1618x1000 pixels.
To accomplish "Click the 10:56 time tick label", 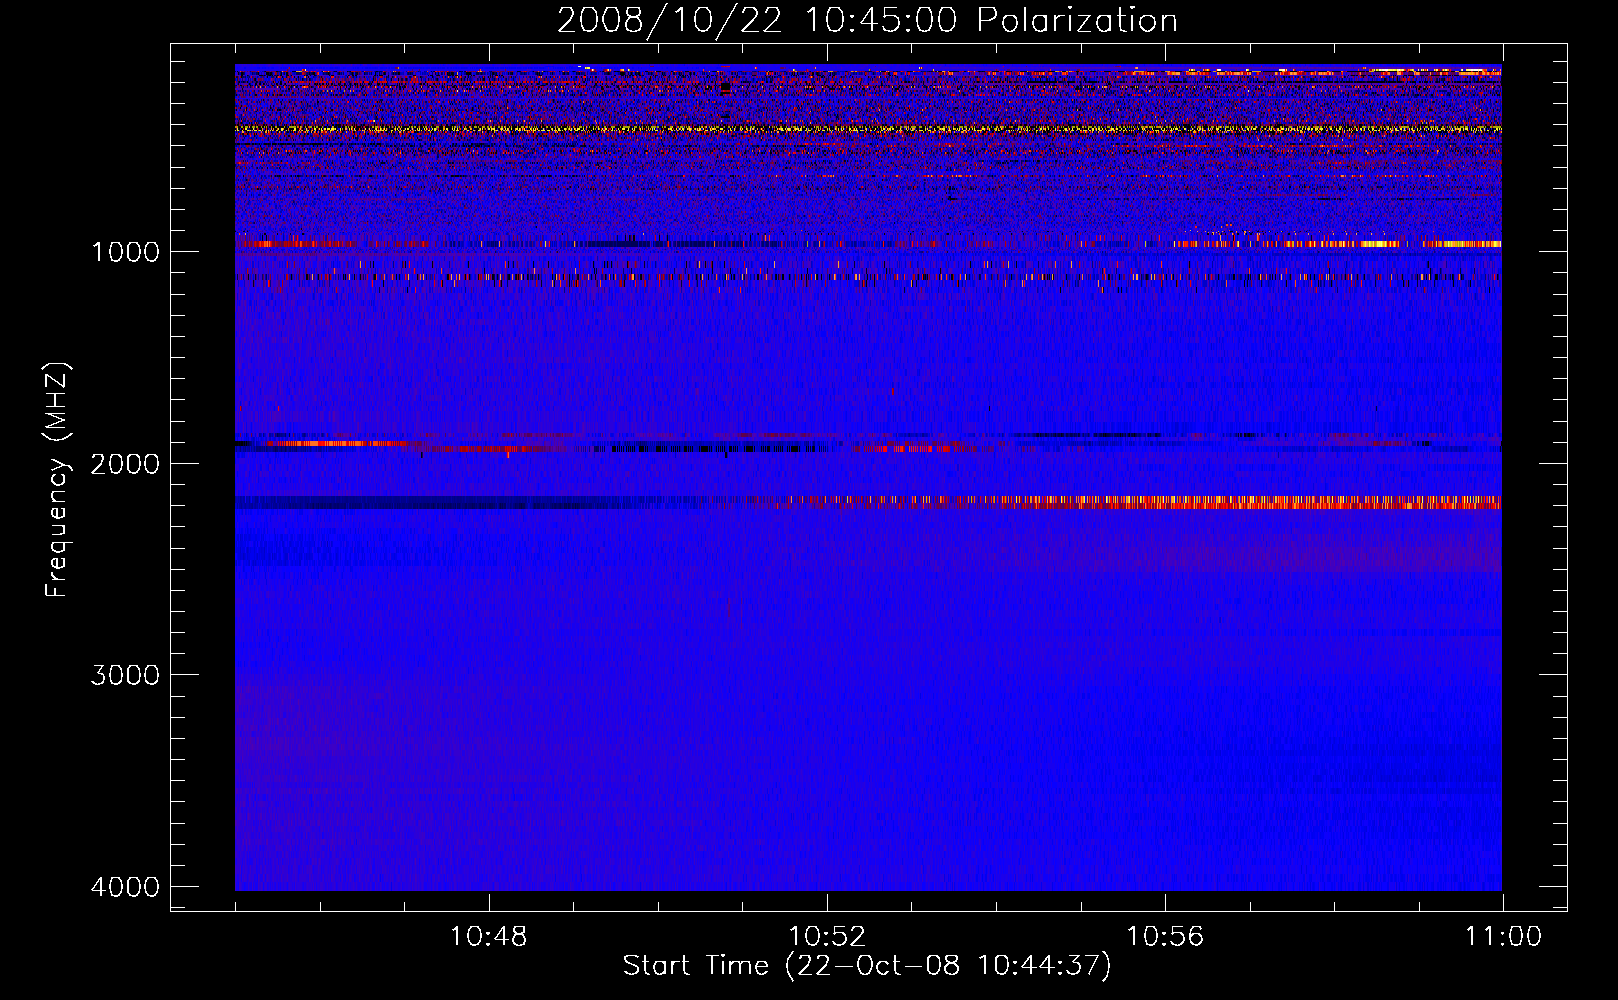I will point(1165,937).
